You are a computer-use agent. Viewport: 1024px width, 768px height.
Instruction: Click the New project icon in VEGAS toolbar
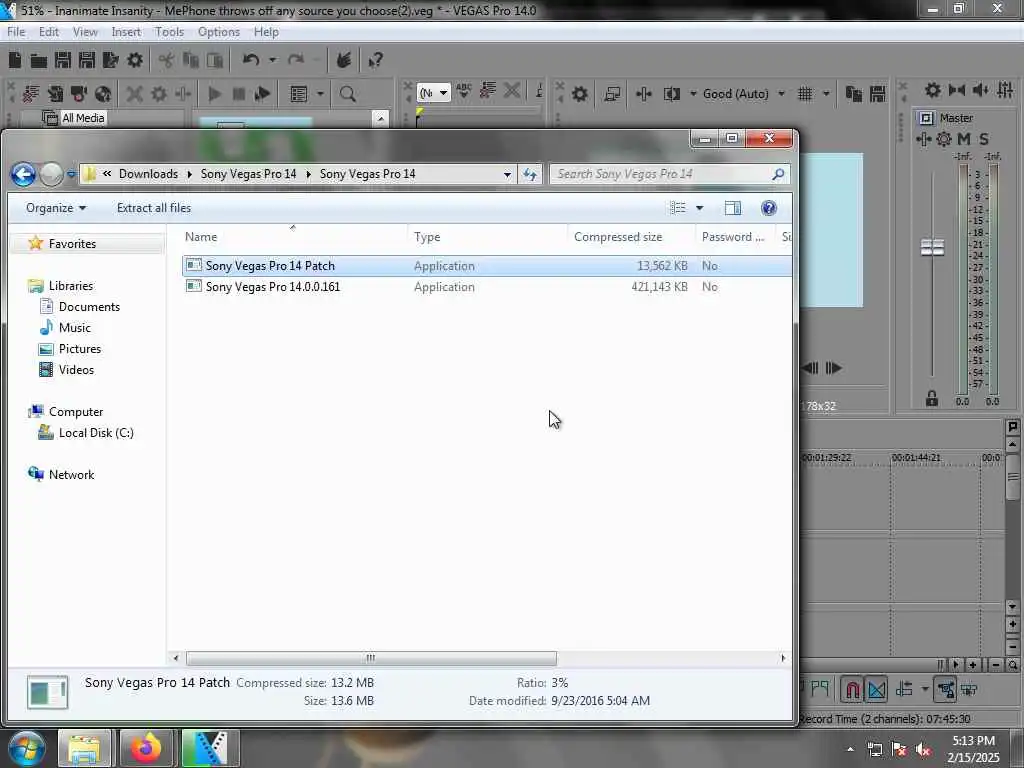[14, 60]
